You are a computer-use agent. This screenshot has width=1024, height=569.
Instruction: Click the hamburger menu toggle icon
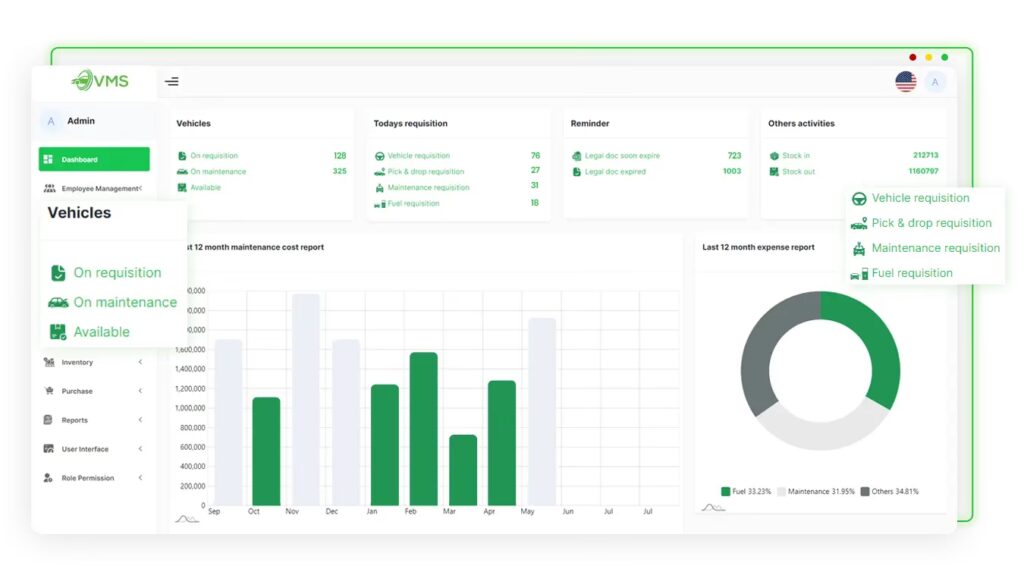(x=172, y=82)
